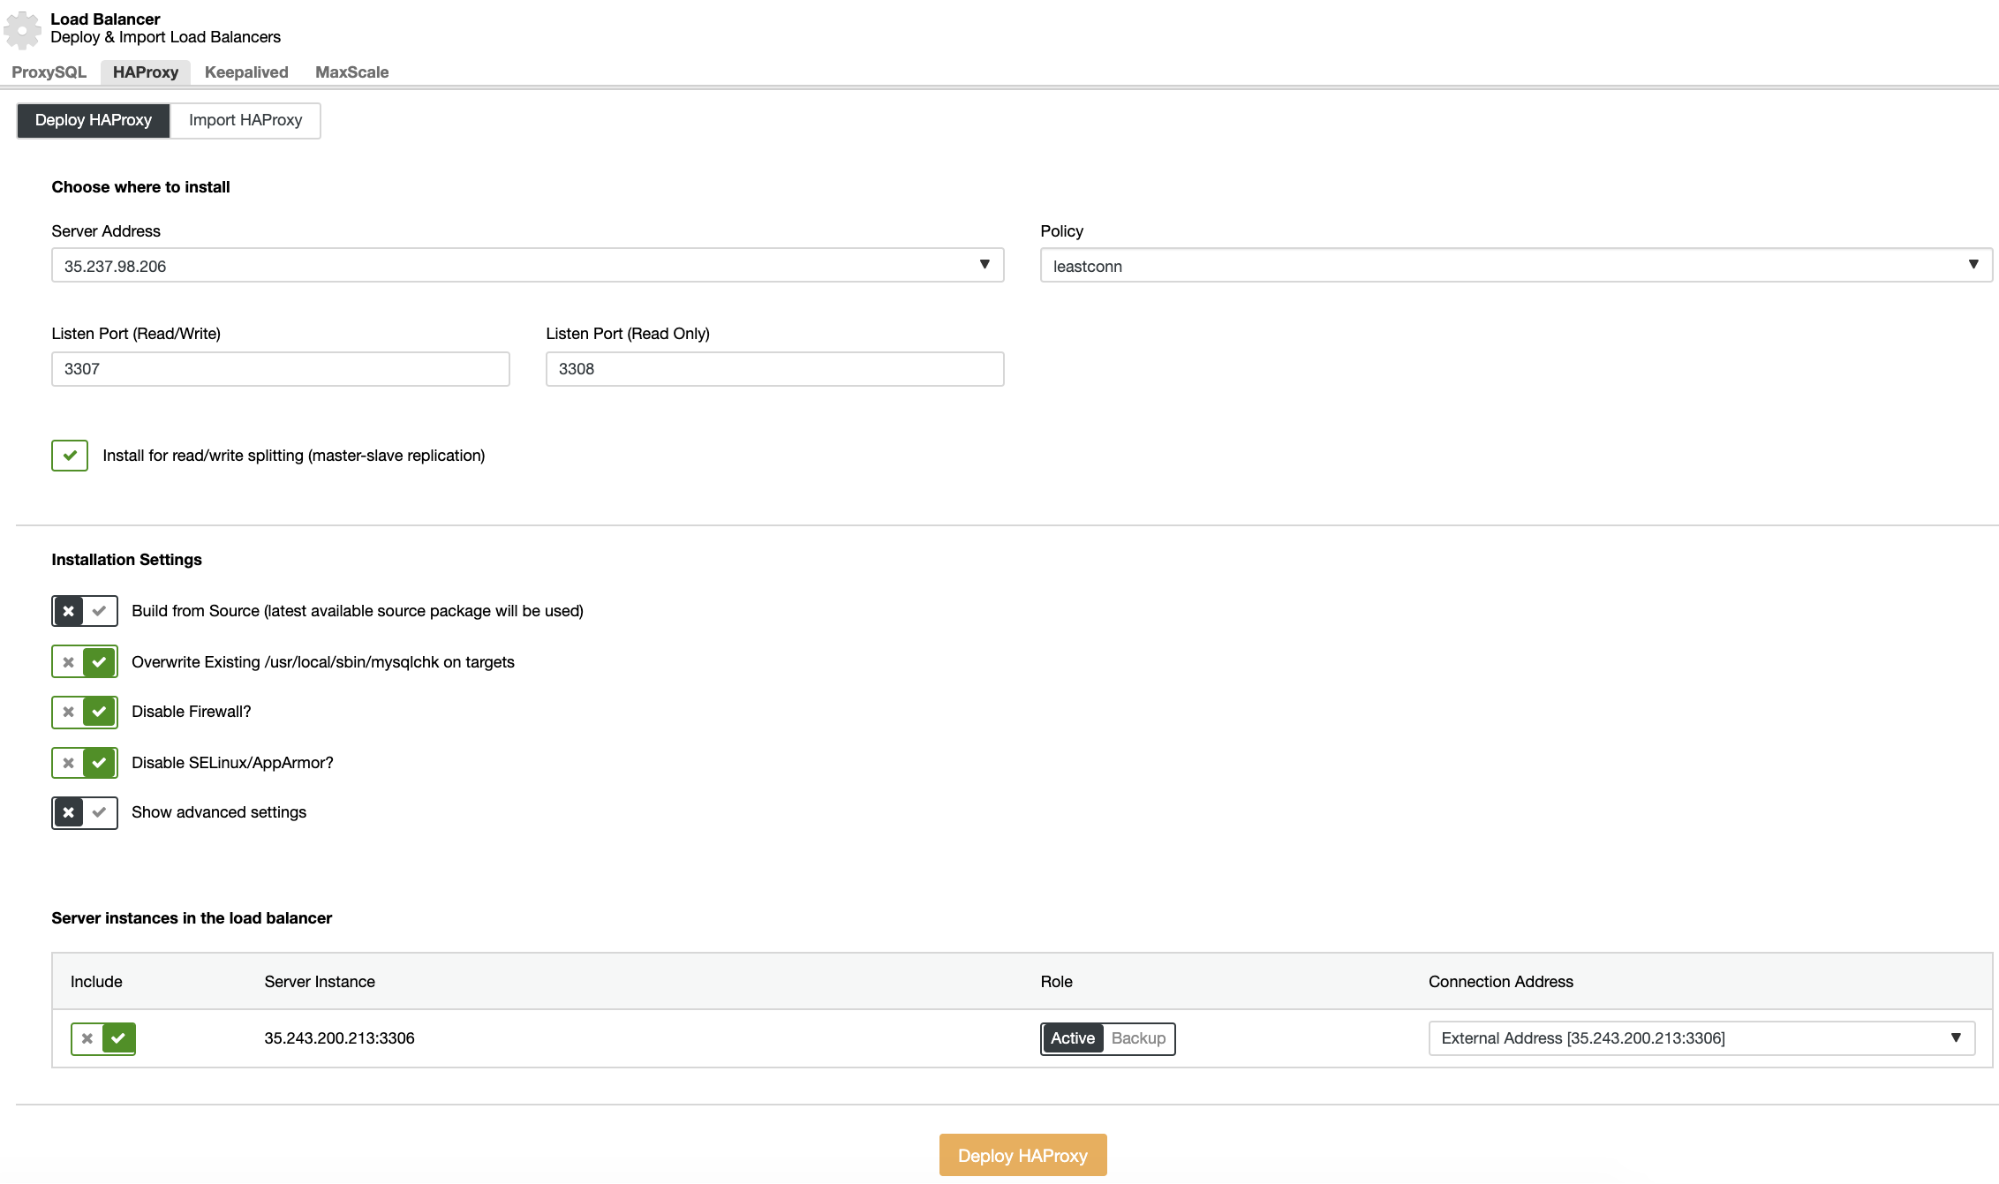The image size is (1999, 1184).
Task: Click the Connection Address column header
Action: coord(1500,982)
